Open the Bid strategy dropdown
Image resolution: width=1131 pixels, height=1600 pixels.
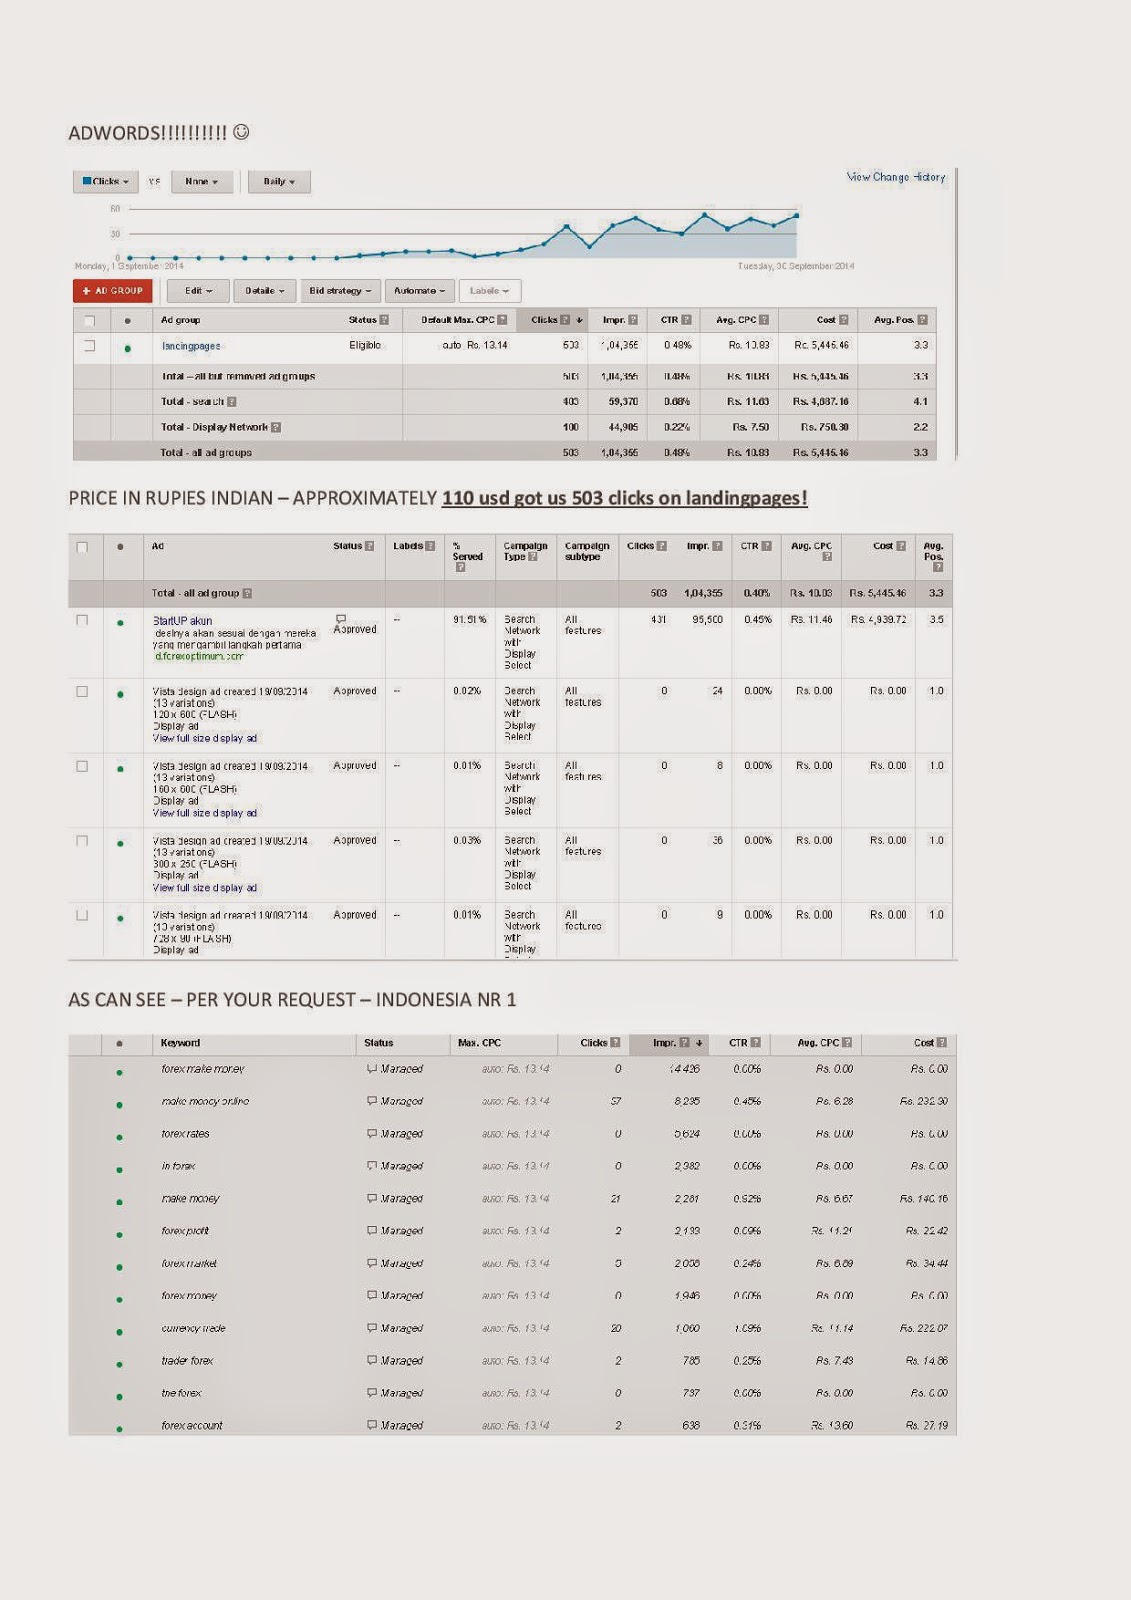click(340, 291)
